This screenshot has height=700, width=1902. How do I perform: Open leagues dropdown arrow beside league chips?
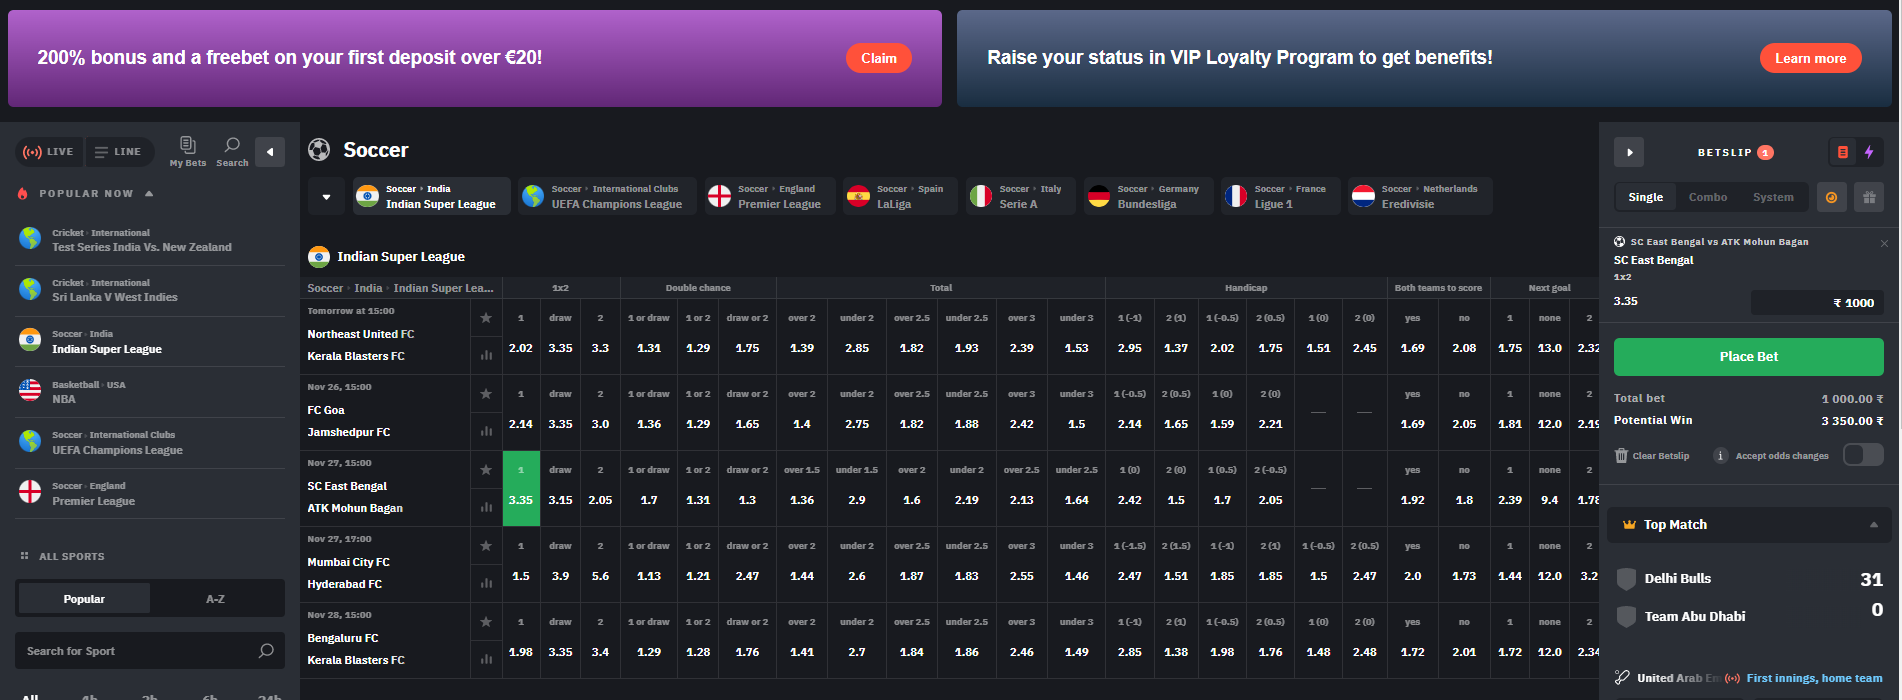[326, 196]
